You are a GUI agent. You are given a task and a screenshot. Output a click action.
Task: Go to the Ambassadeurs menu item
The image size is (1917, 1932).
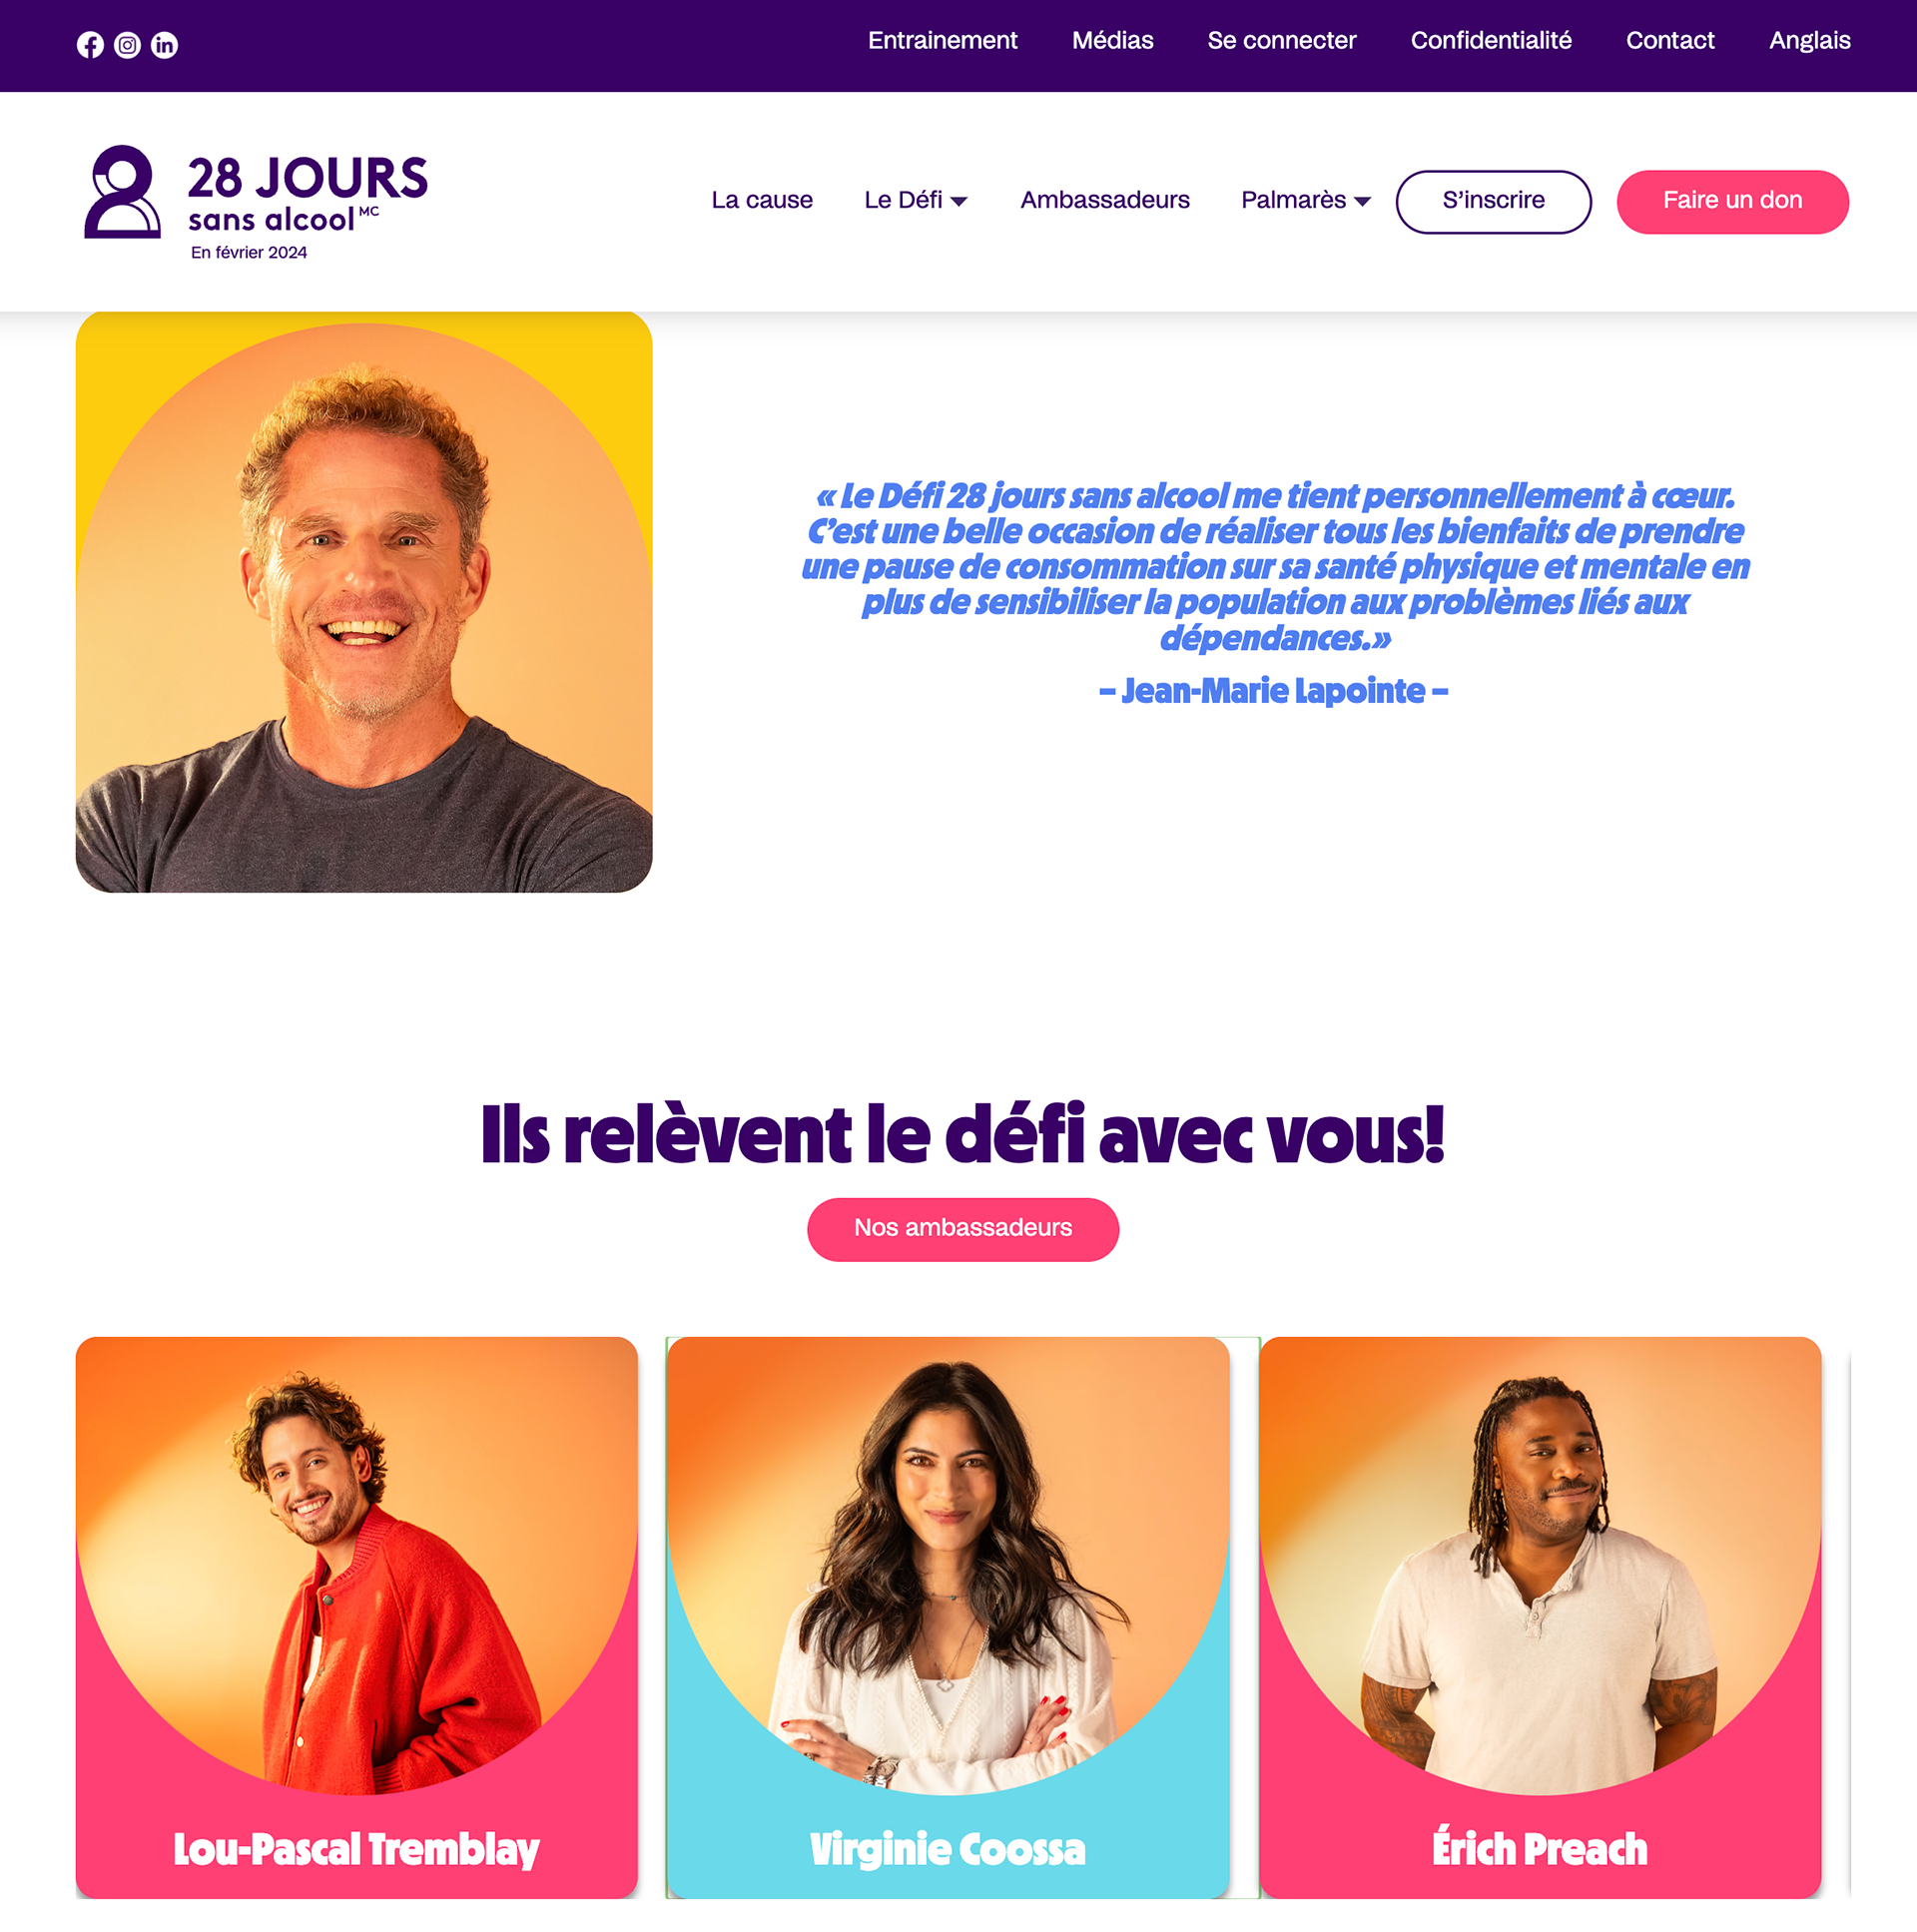pos(1105,201)
